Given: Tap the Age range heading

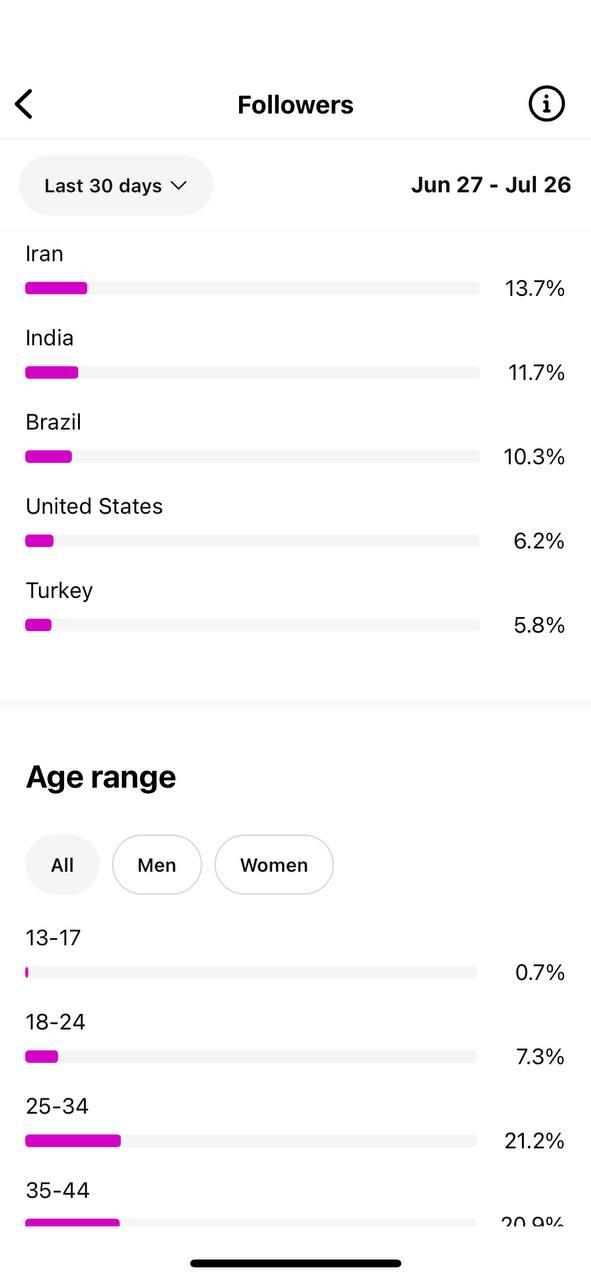Looking at the screenshot, I should tap(101, 777).
